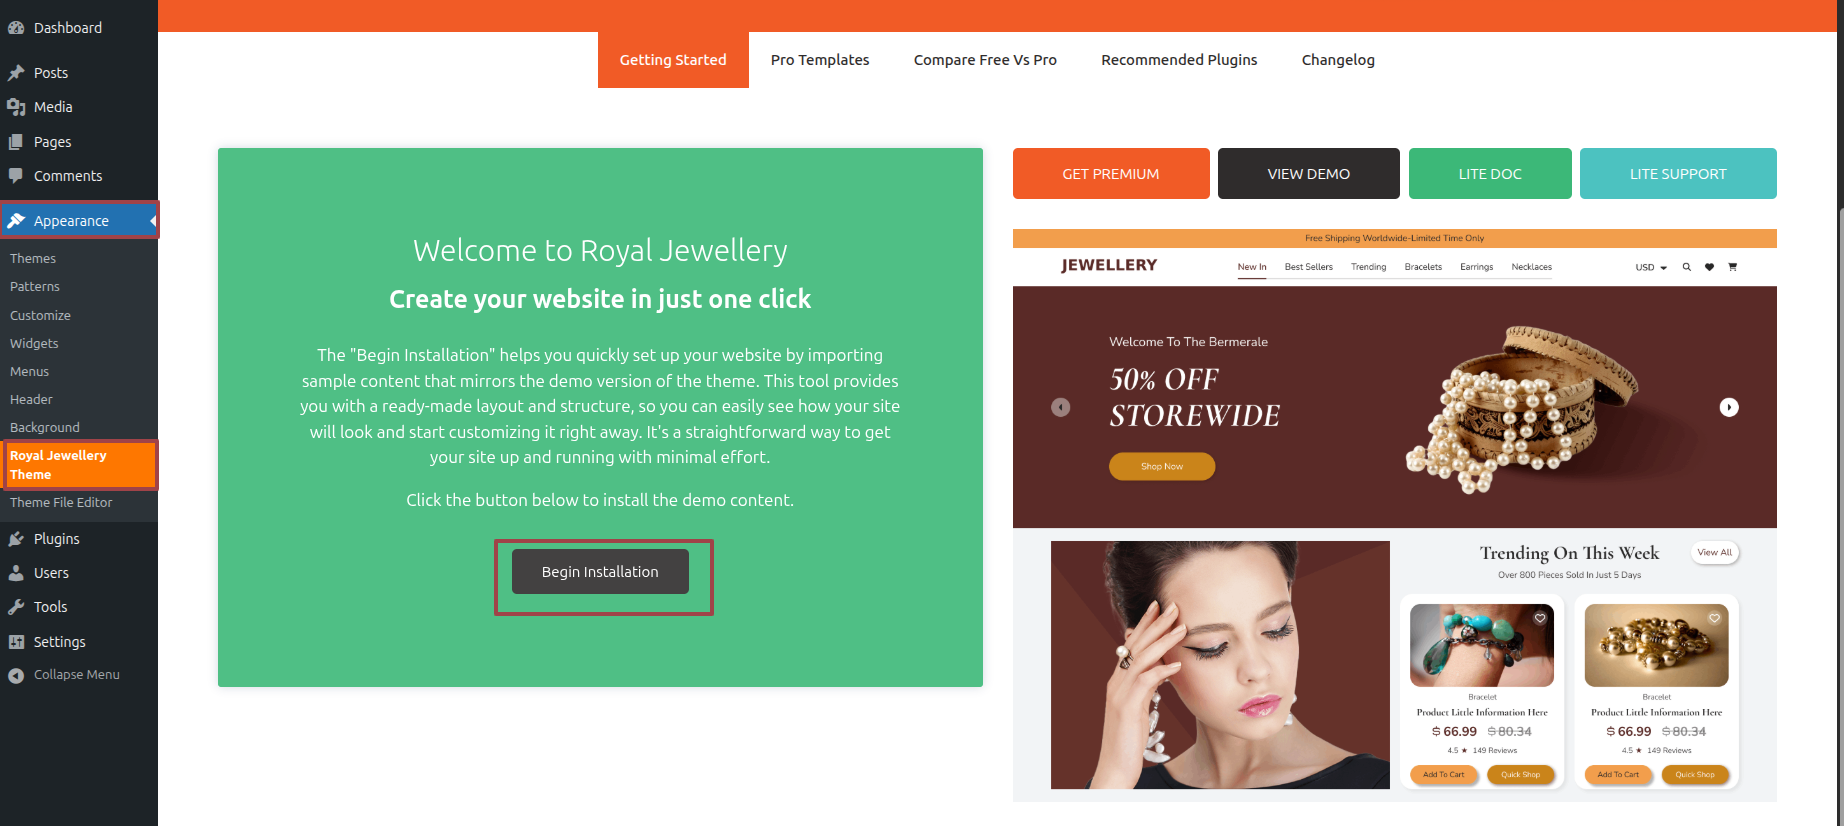
Task: Switch to the Pro Templates tab
Action: 820,60
